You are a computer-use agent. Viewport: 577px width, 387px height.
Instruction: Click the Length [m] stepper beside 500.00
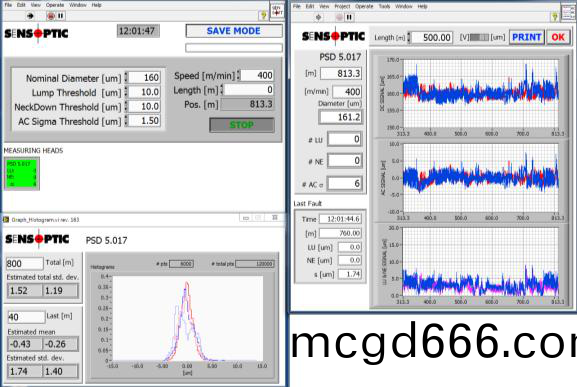(409, 38)
